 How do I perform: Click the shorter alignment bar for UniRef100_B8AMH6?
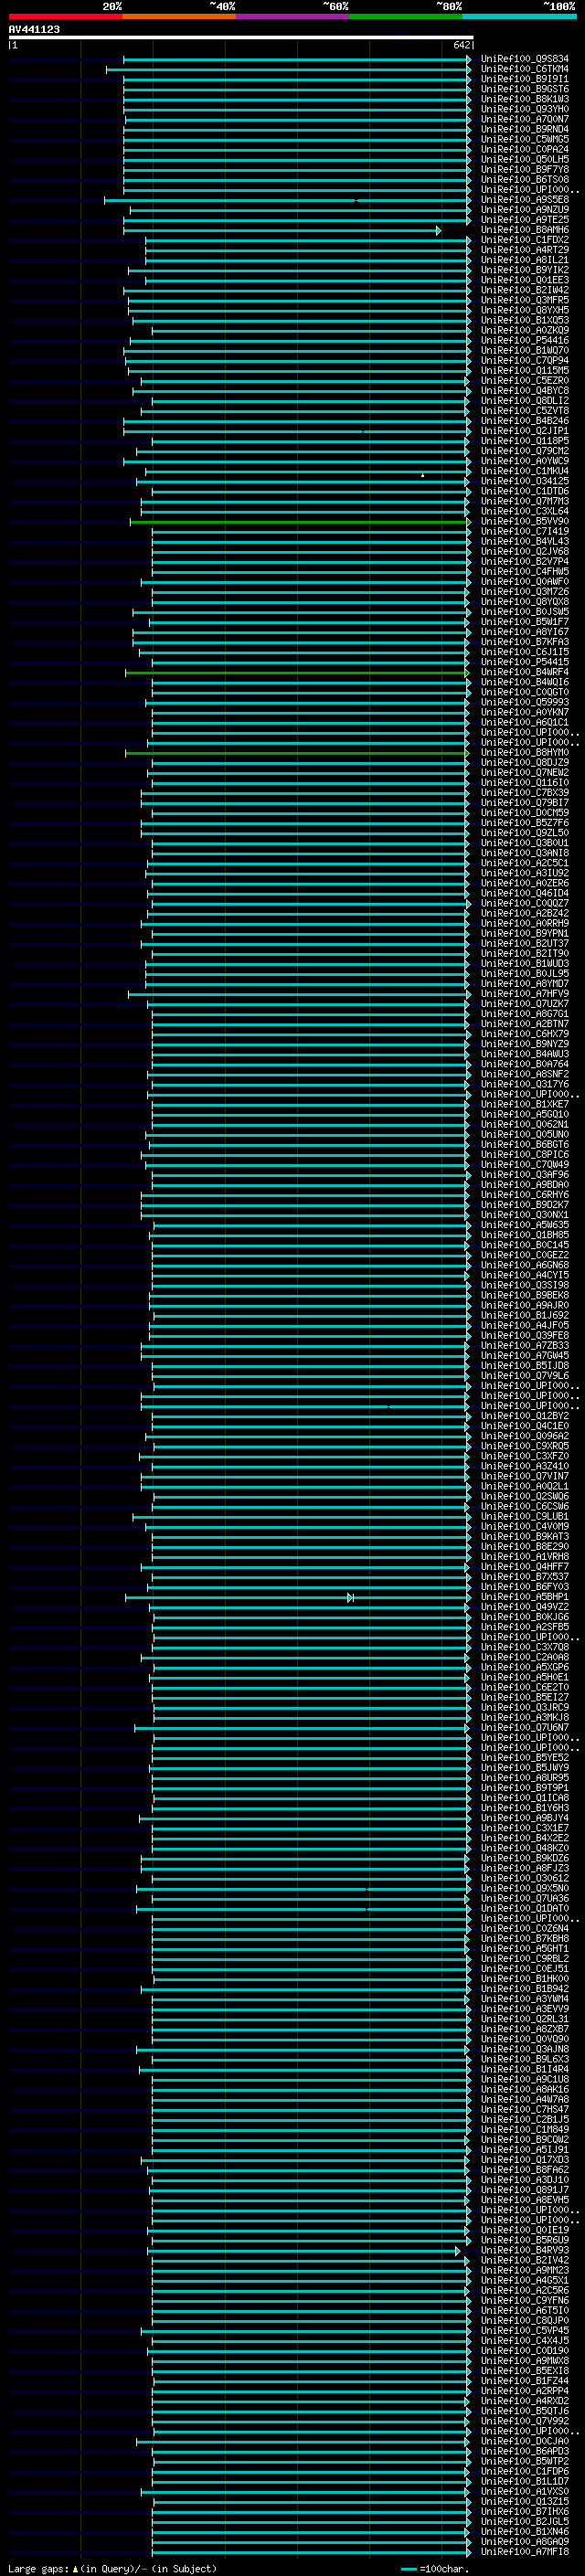[x=281, y=231]
